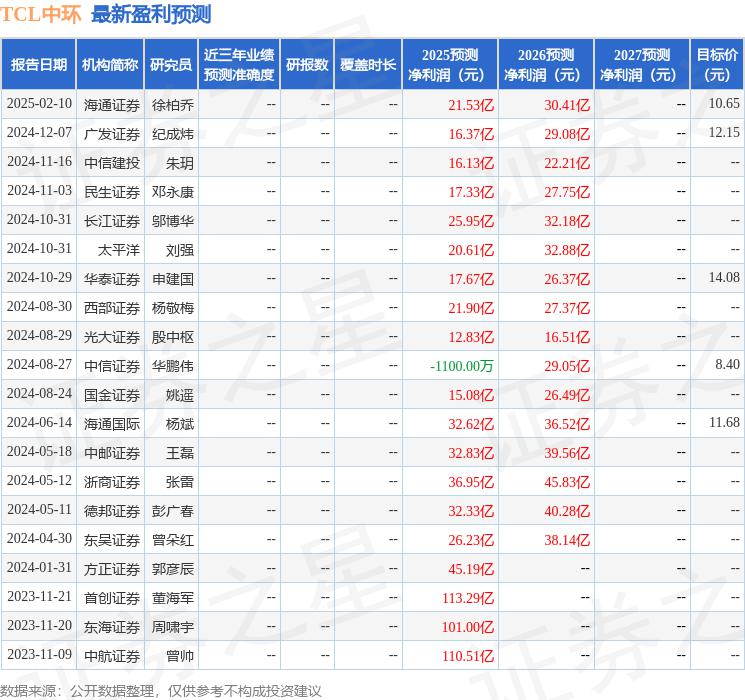745x700 pixels.
Task: Select the 广发证券 institution cell
Action: tap(112, 134)
